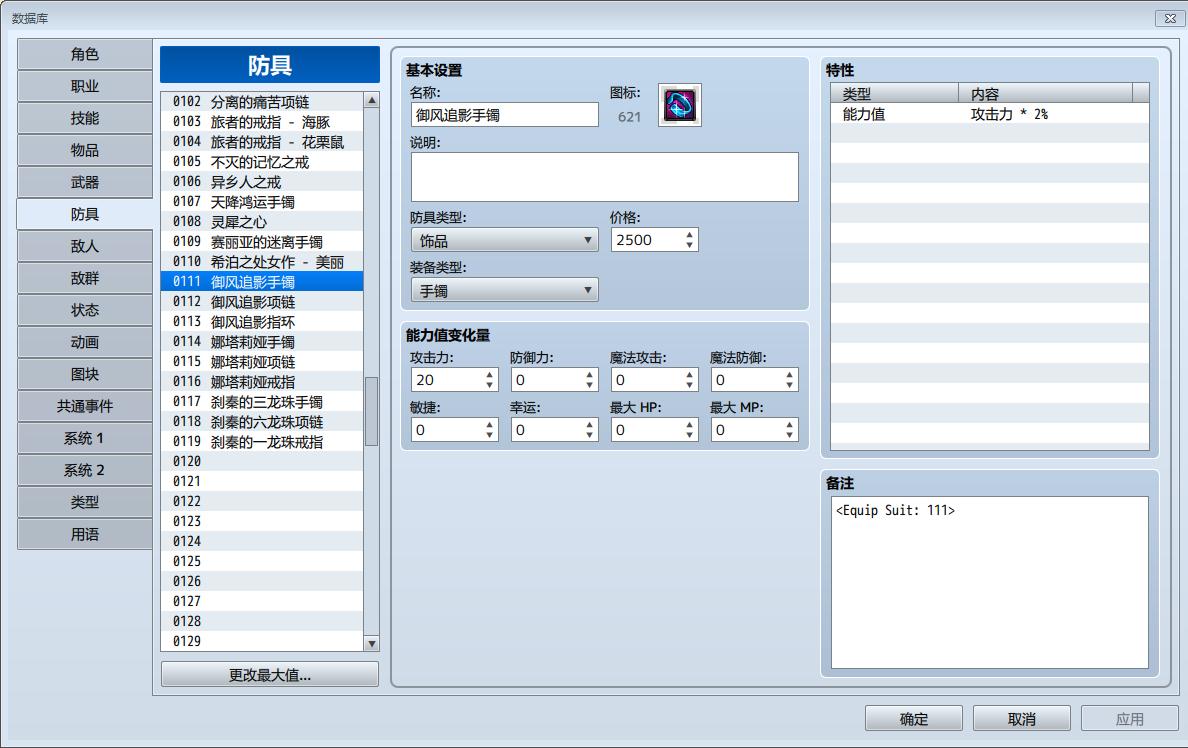
Task: Select armor 0115 娜塔莉娅项链
Action: [x=262, y=361]
